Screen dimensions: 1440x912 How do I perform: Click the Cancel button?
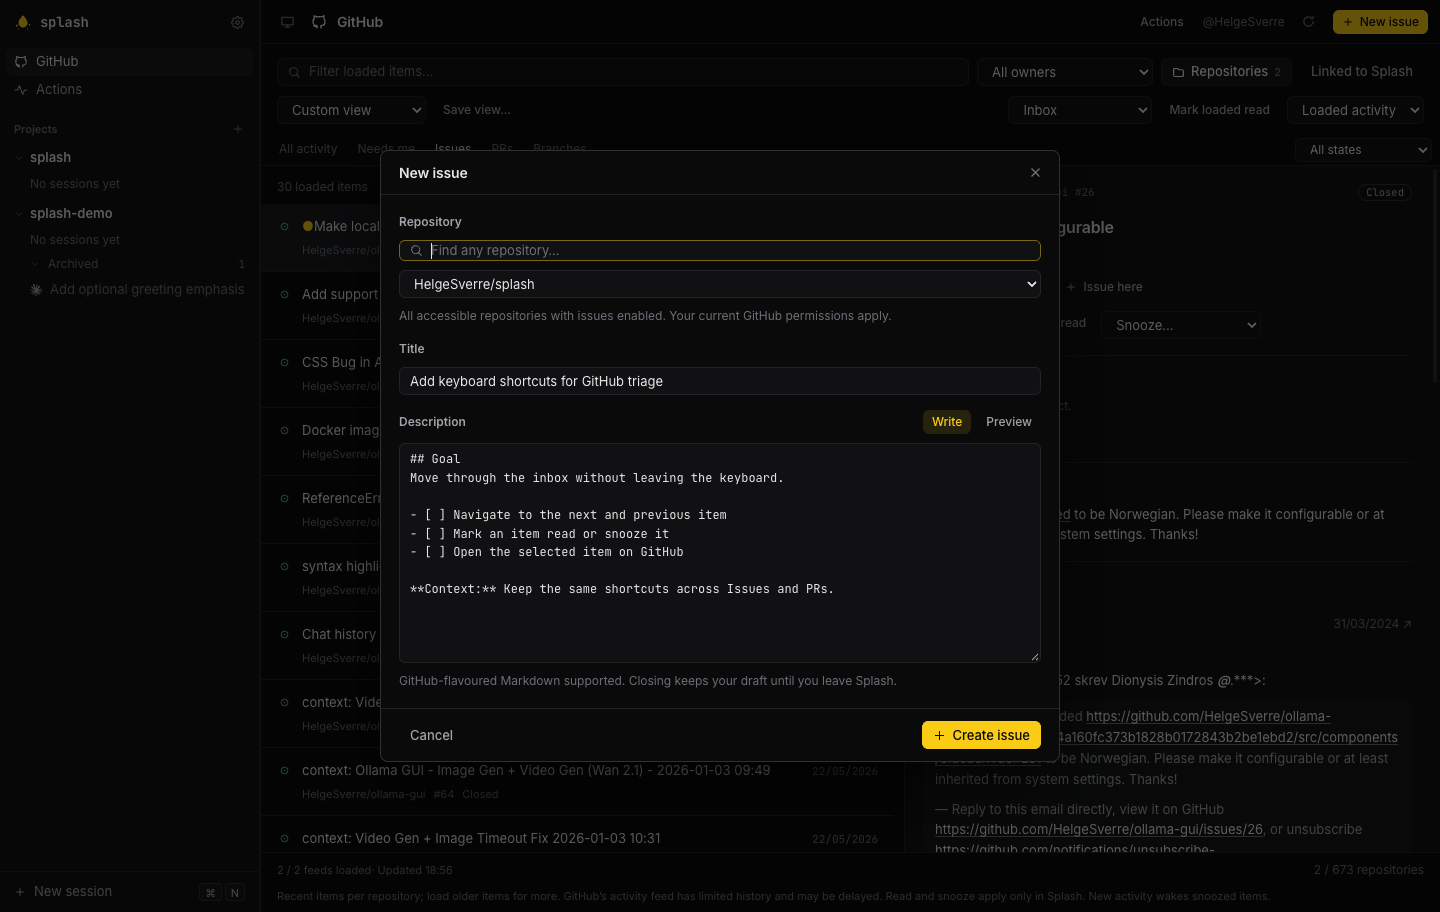[431, 735]
